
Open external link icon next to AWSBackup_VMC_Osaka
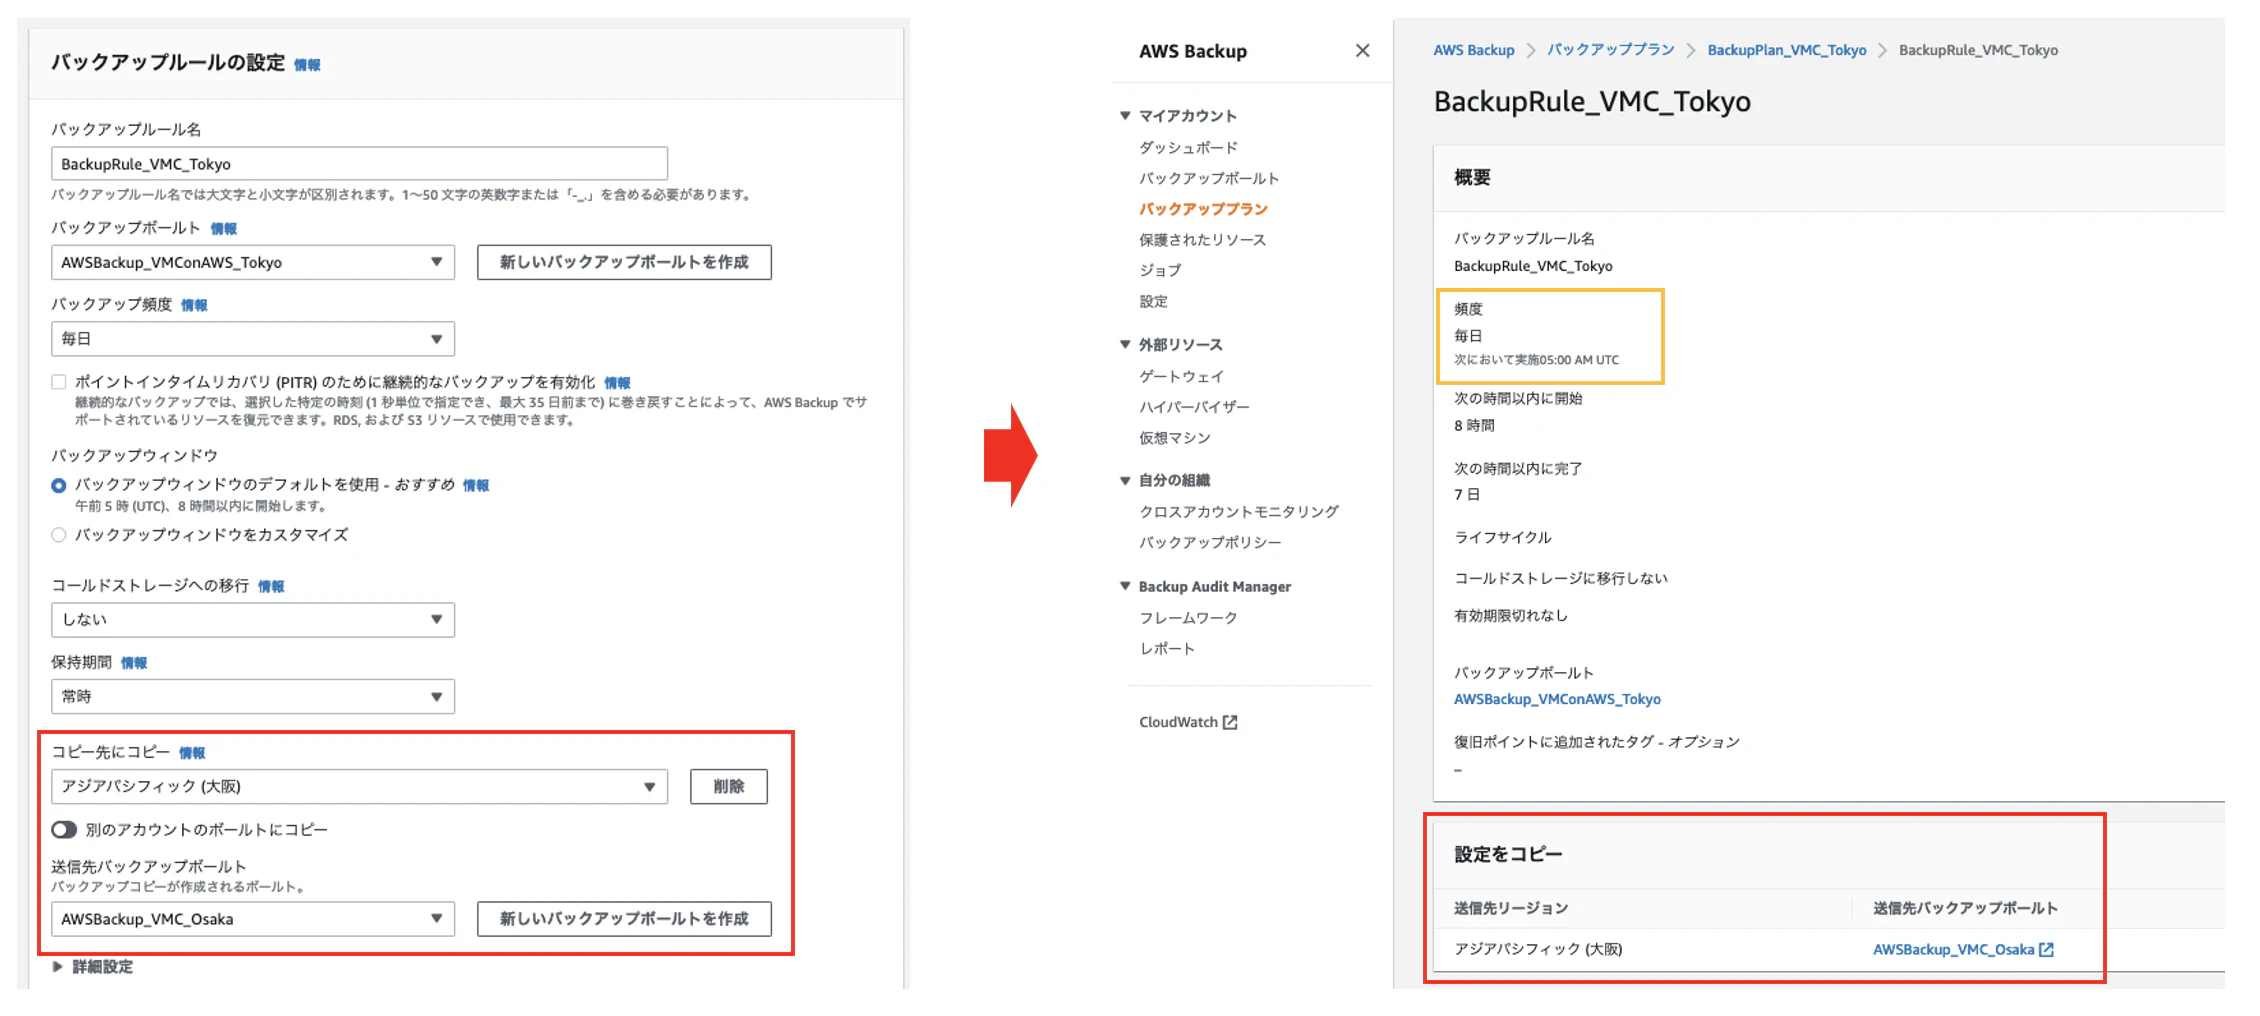coord(2046,949)
